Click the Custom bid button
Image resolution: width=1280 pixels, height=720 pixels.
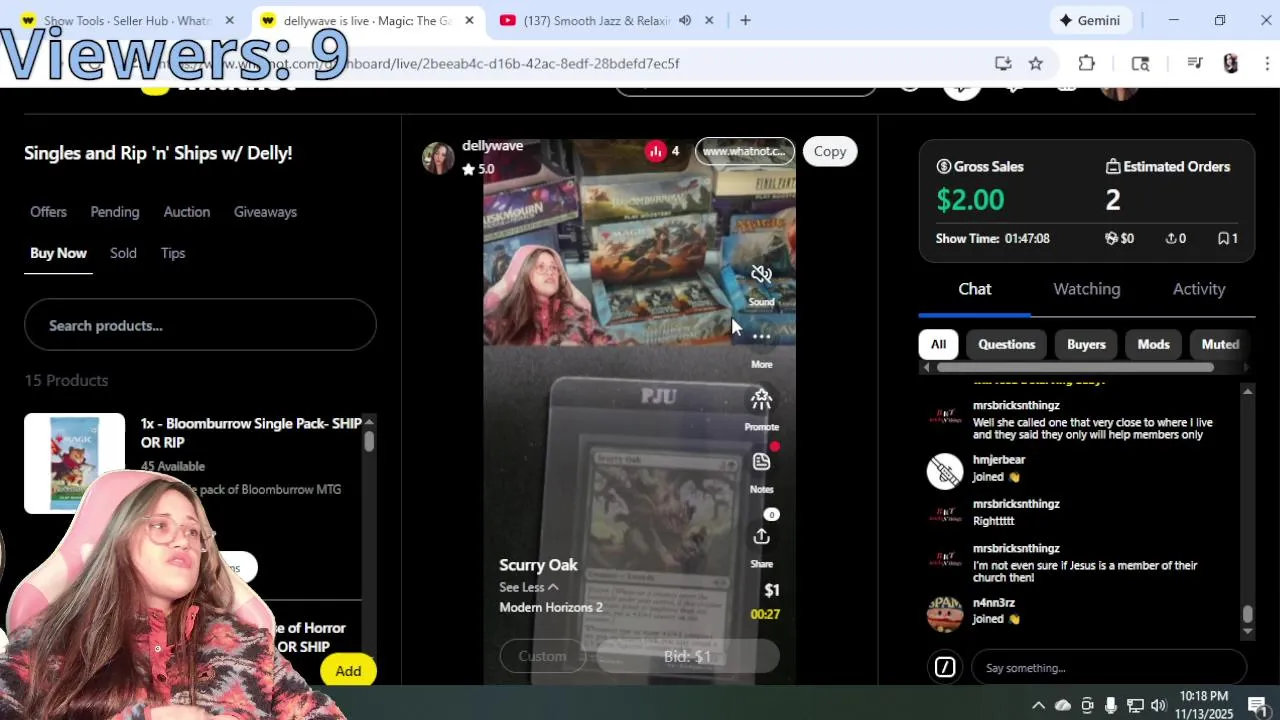click(x=542, y=656)
